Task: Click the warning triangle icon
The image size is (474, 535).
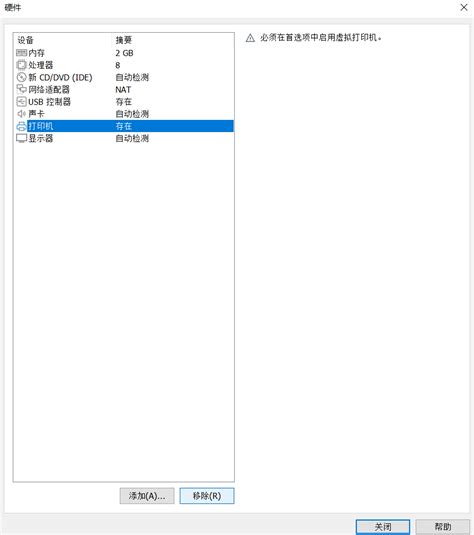Action: click(250, 38)
